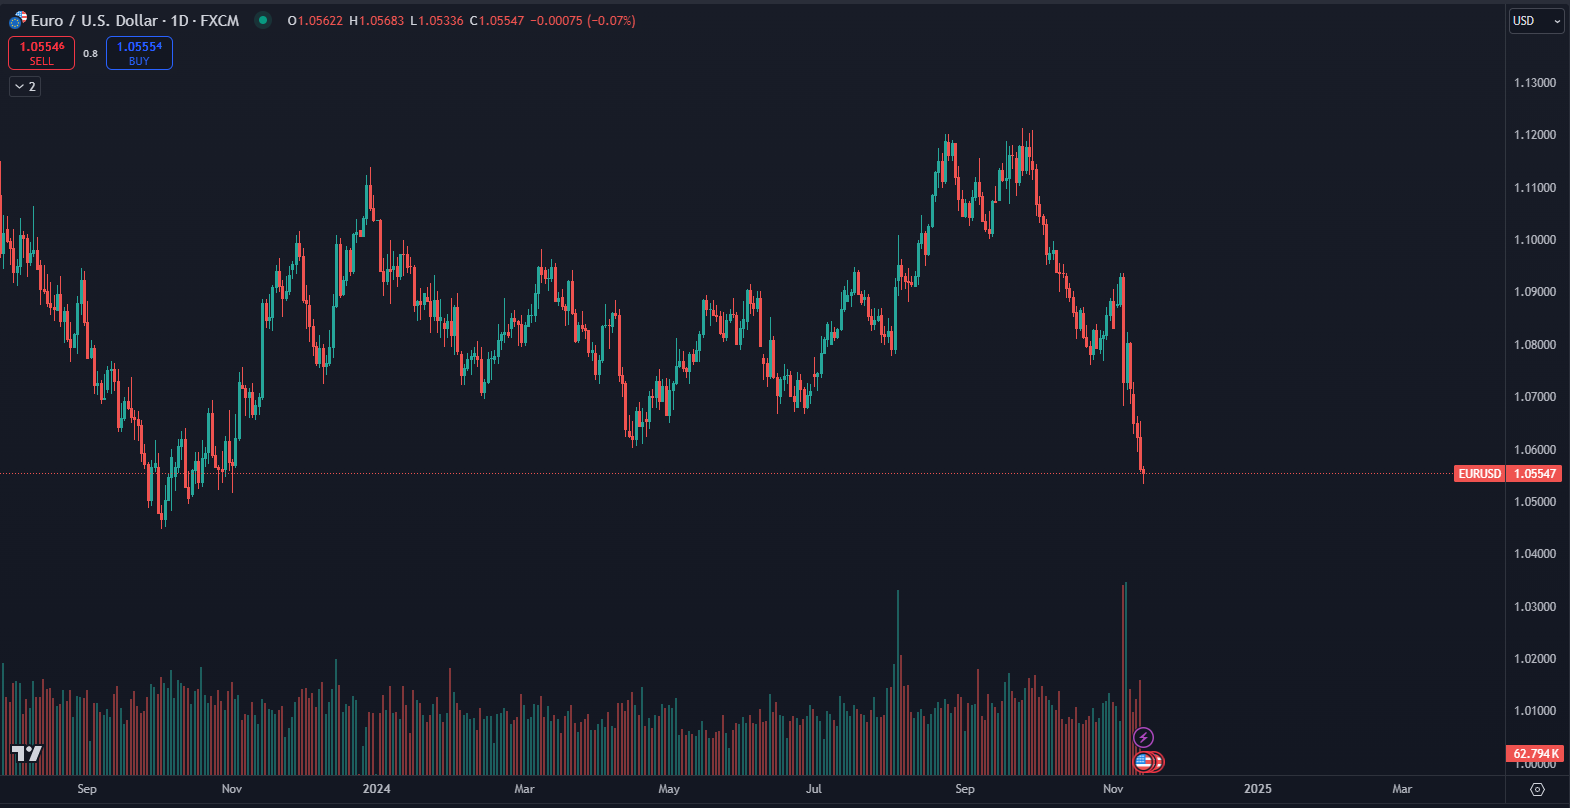
Task: Click the closing price value in OHLC legend
Action: [x=502, y=20]
